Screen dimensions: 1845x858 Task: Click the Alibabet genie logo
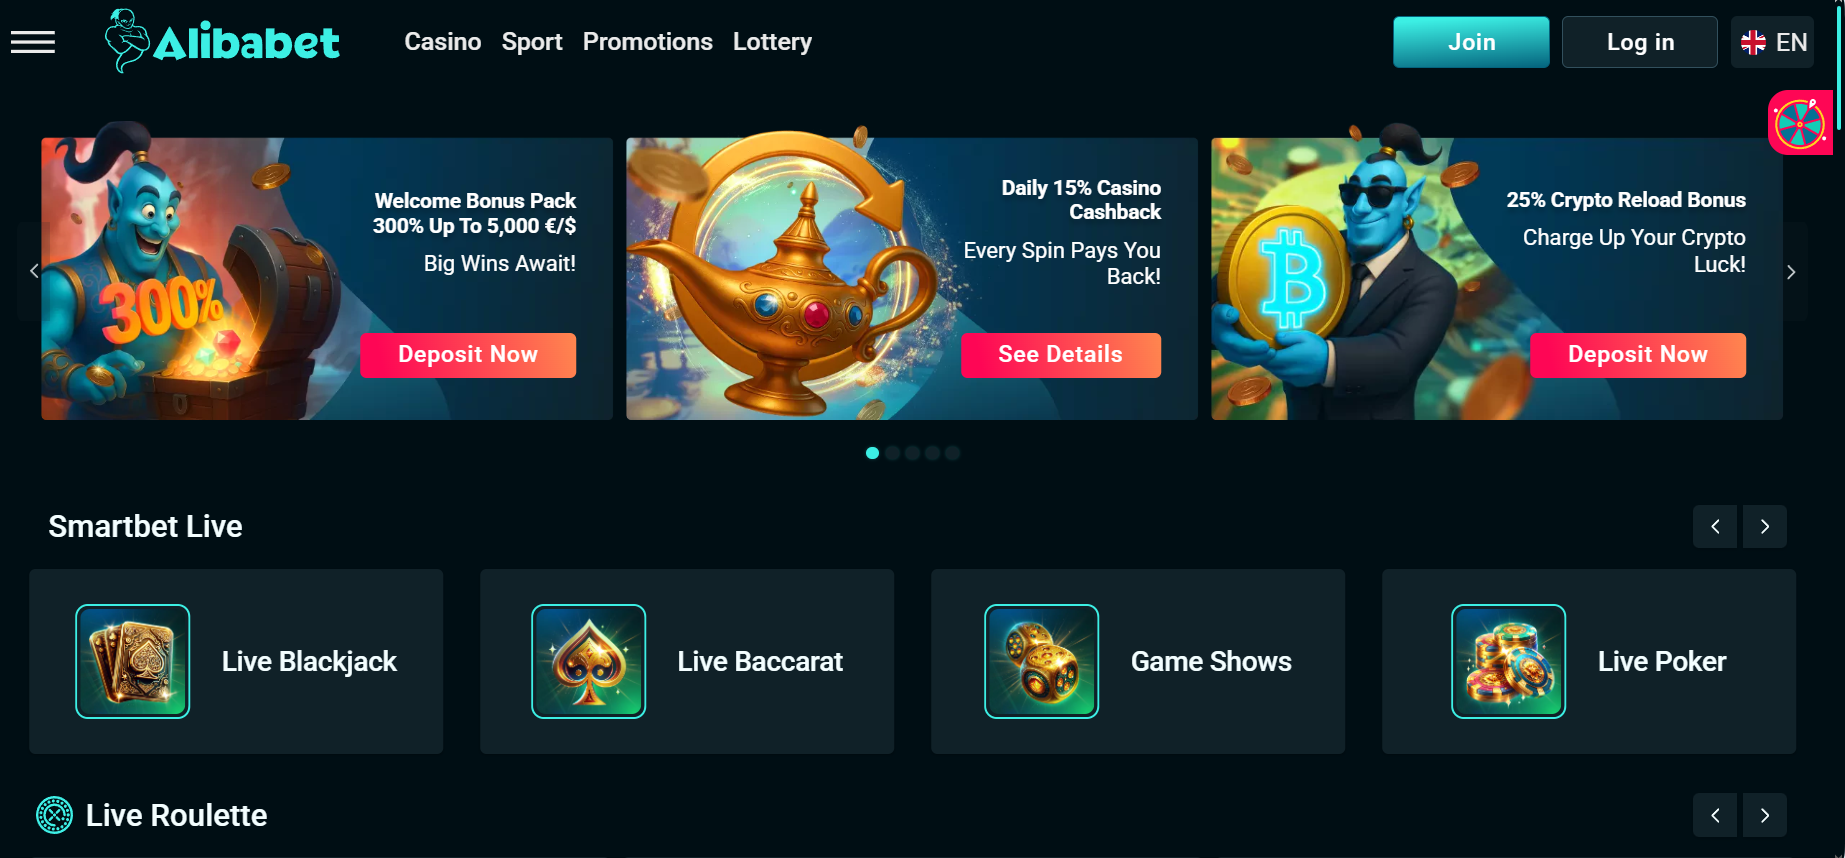pyautogui.click(x=222, y=41)
